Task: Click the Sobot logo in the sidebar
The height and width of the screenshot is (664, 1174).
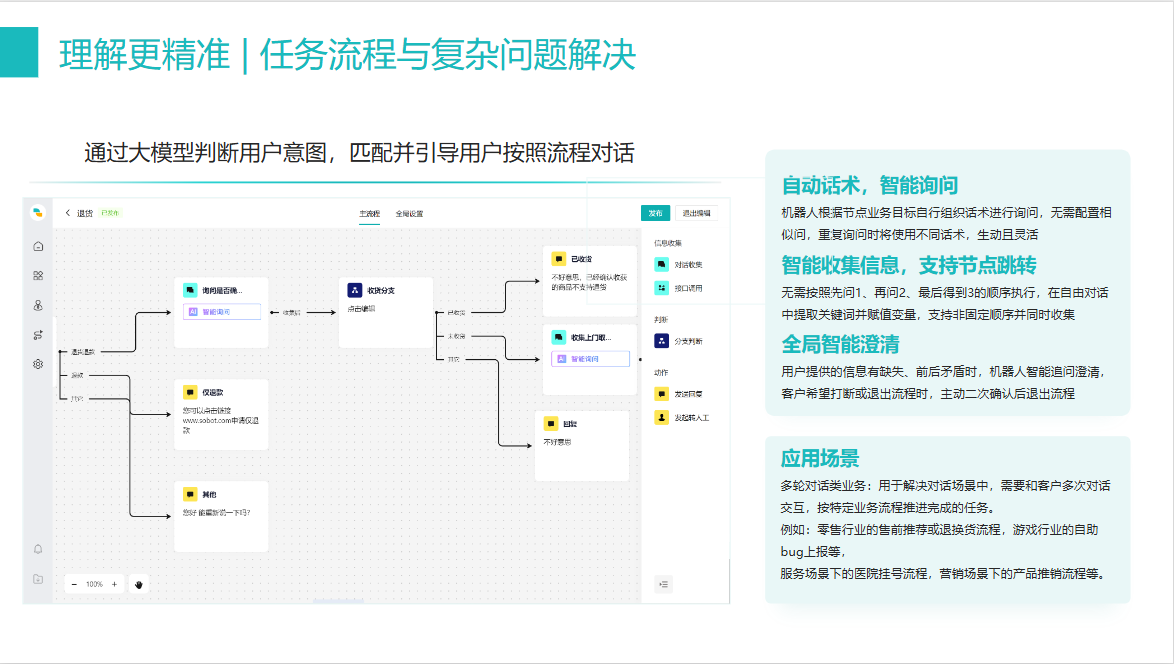Action: click(x=37, y=213)
